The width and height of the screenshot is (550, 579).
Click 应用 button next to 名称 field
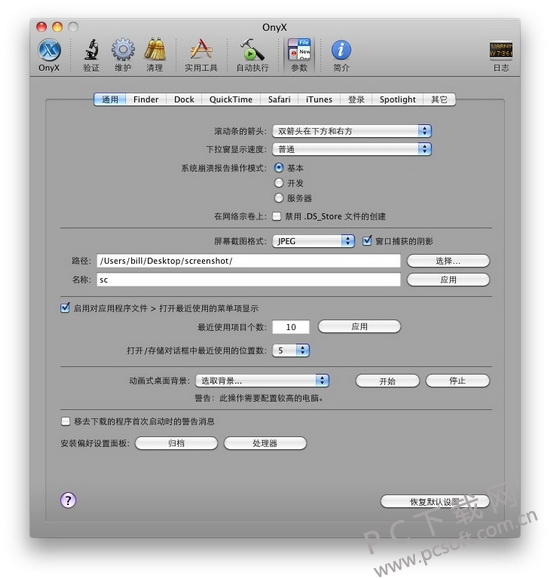(448, 280)
